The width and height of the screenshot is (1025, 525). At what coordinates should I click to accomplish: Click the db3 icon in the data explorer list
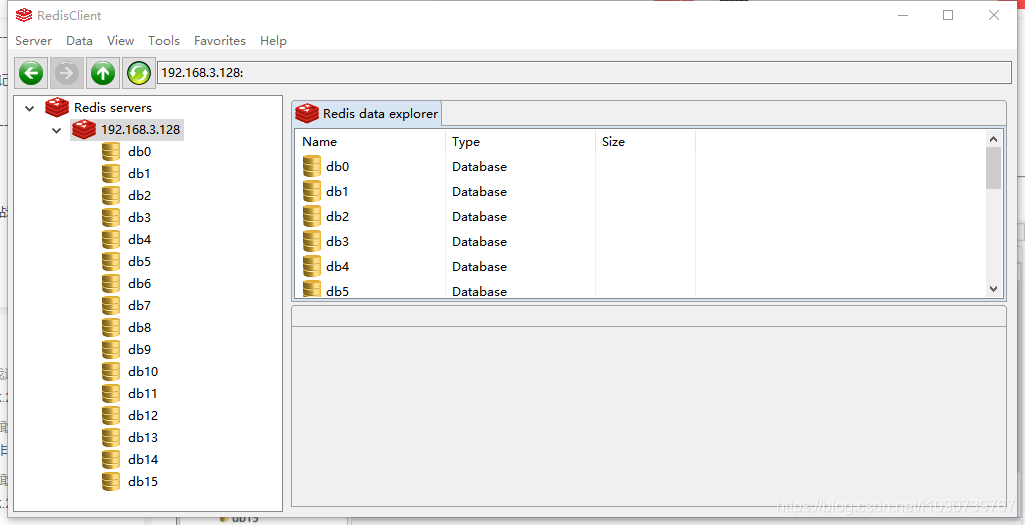point(312,241)
